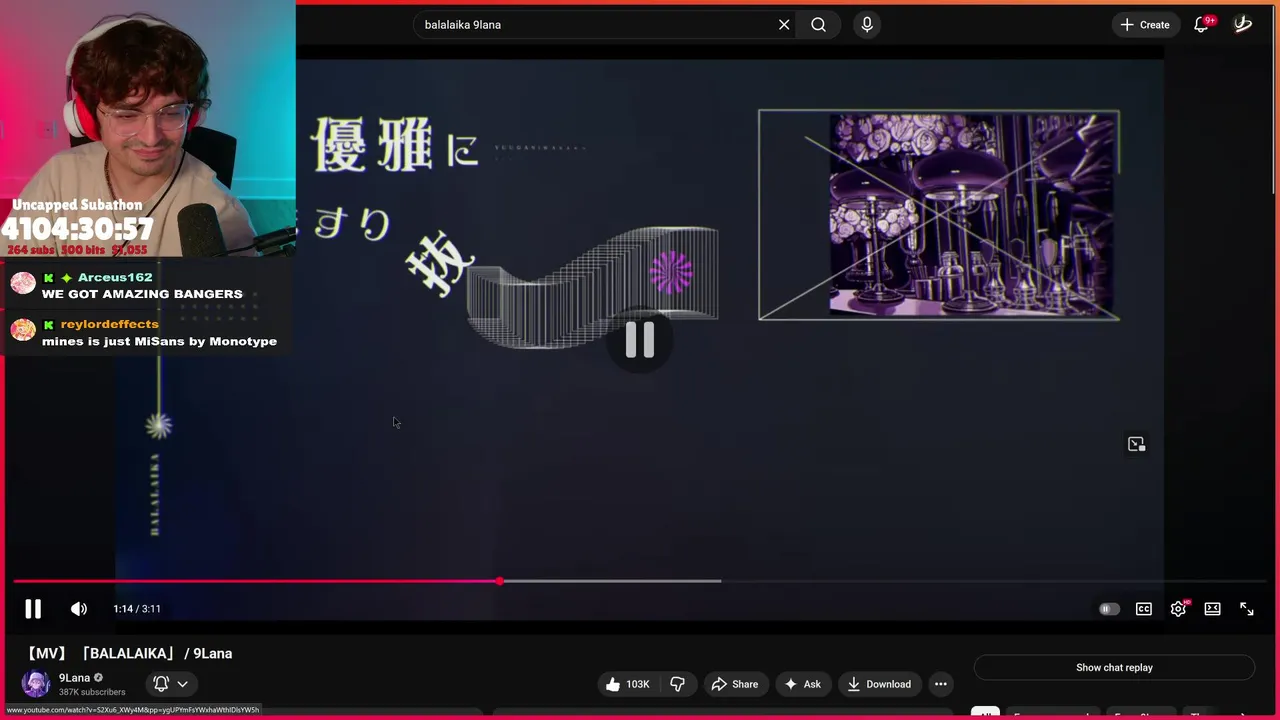
Task: Turn on closed captions with the CC button
Action: [x=1144, y=609]
